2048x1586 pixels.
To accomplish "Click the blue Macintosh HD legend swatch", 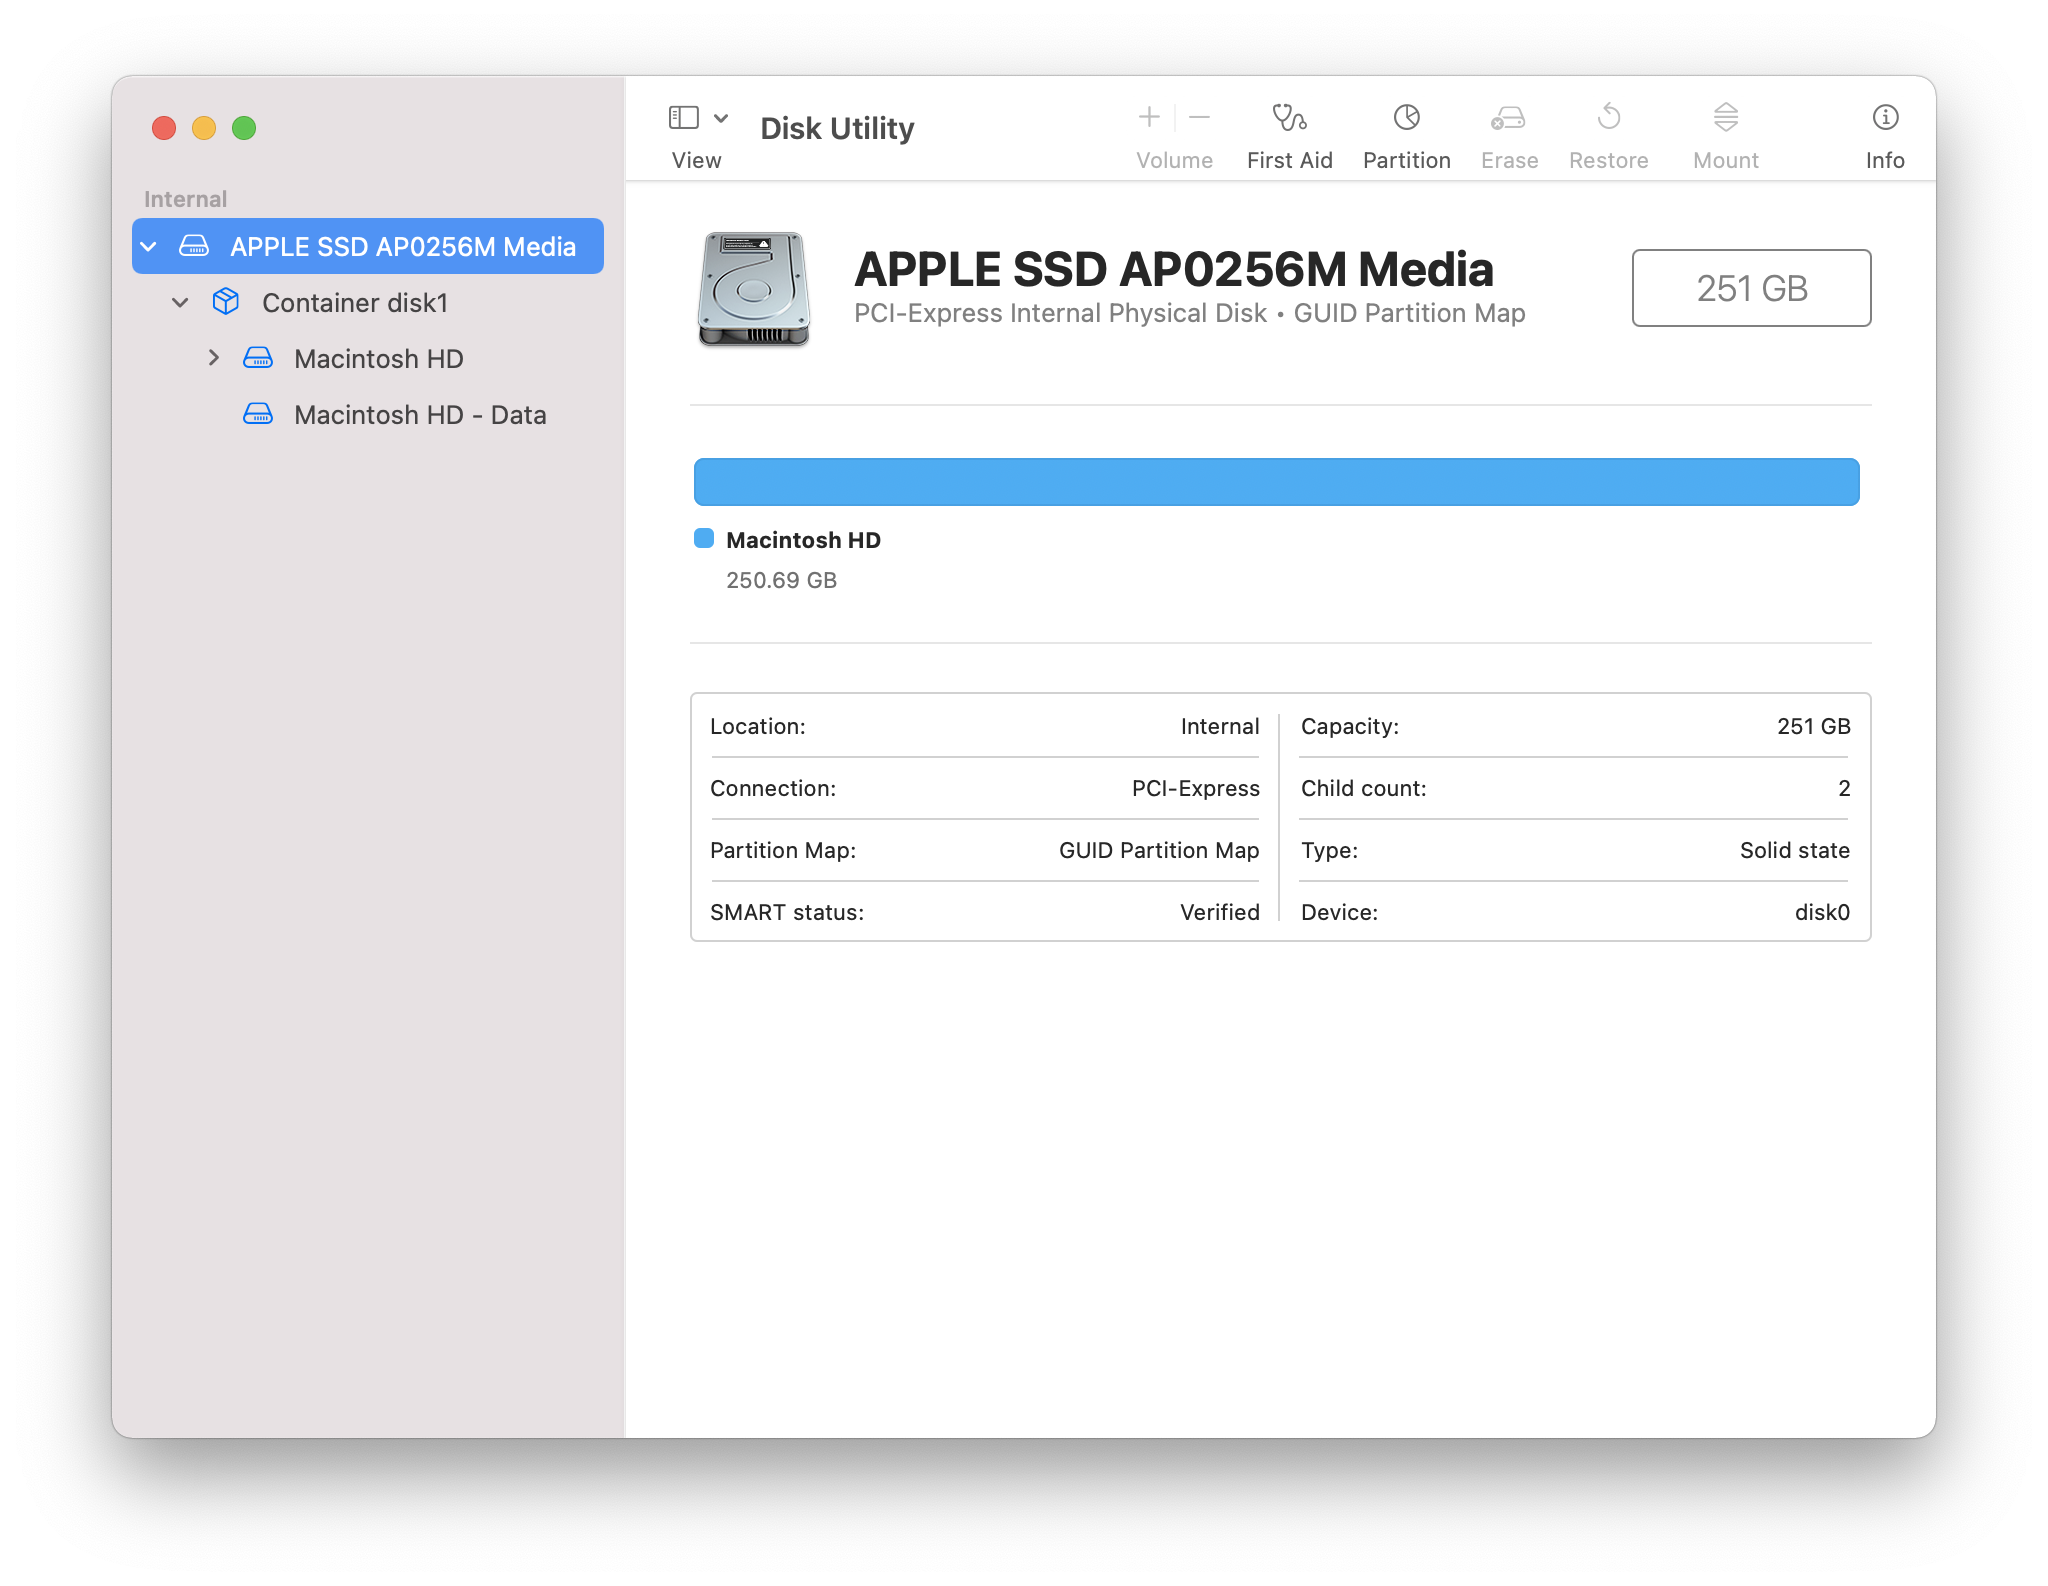I will pyautogui.click(x=704, y=538).
